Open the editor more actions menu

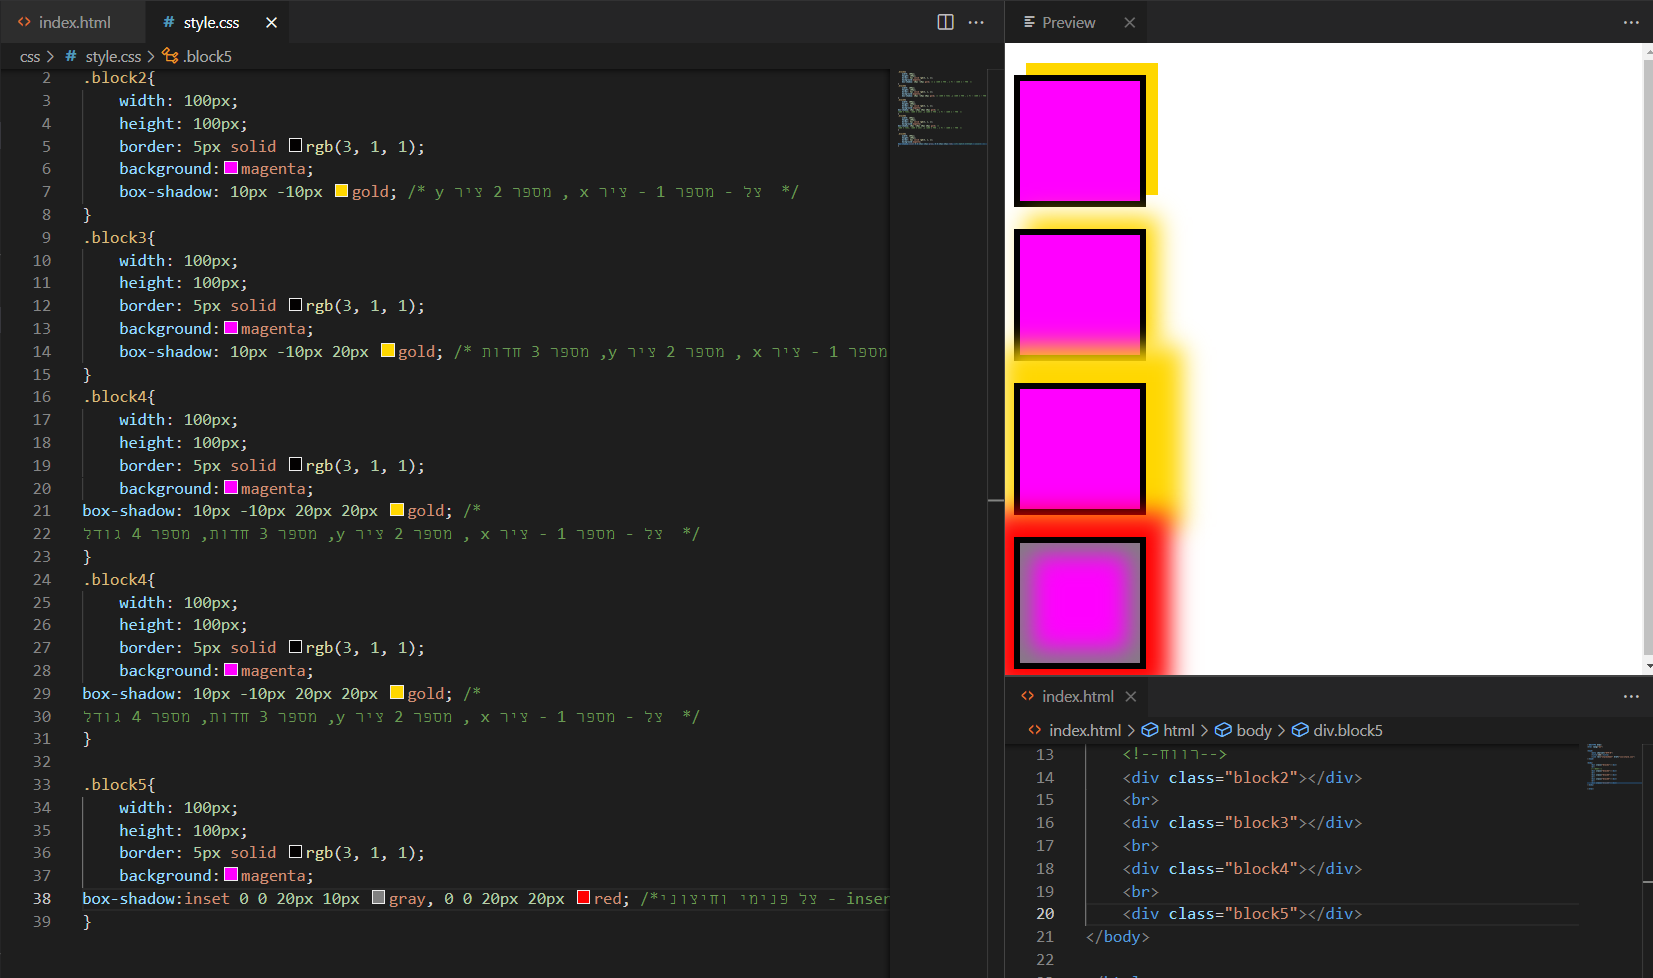tap(976, 22)
